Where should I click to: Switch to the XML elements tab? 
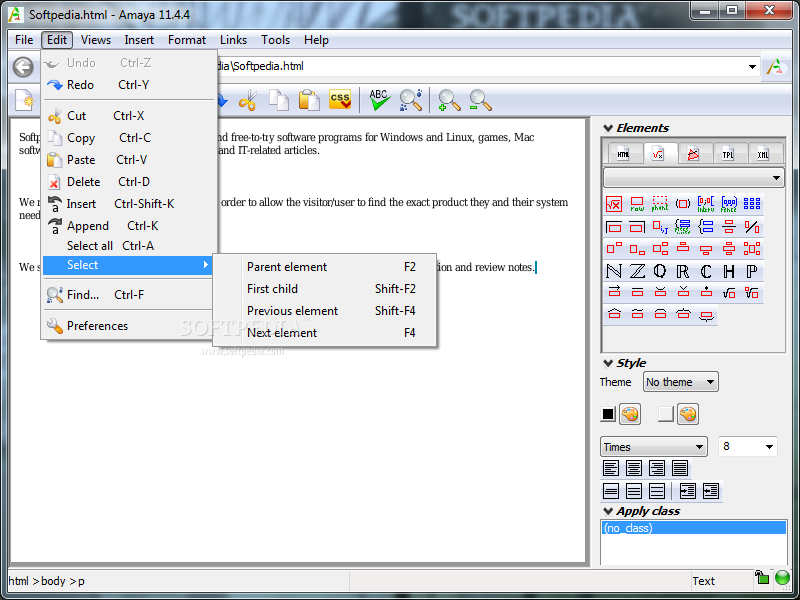763,154
